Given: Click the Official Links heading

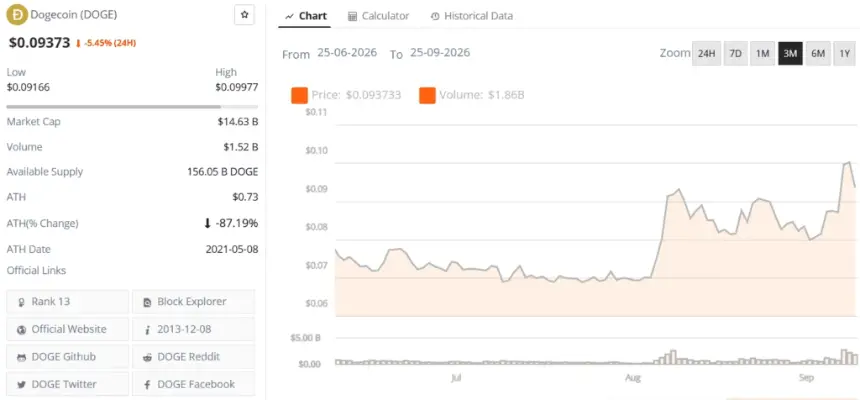Looking at the screenshot, I should click(x=36, y=271).
